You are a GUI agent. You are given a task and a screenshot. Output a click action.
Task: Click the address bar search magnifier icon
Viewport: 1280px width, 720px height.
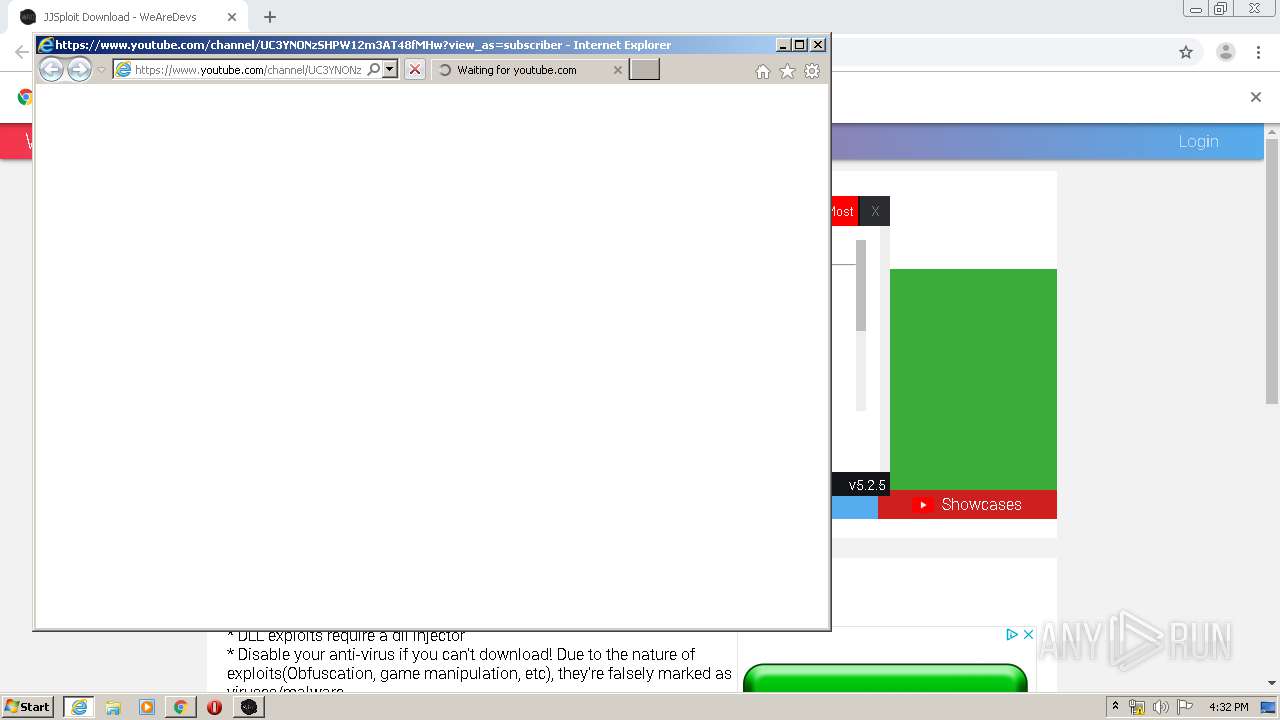[374, 69]
